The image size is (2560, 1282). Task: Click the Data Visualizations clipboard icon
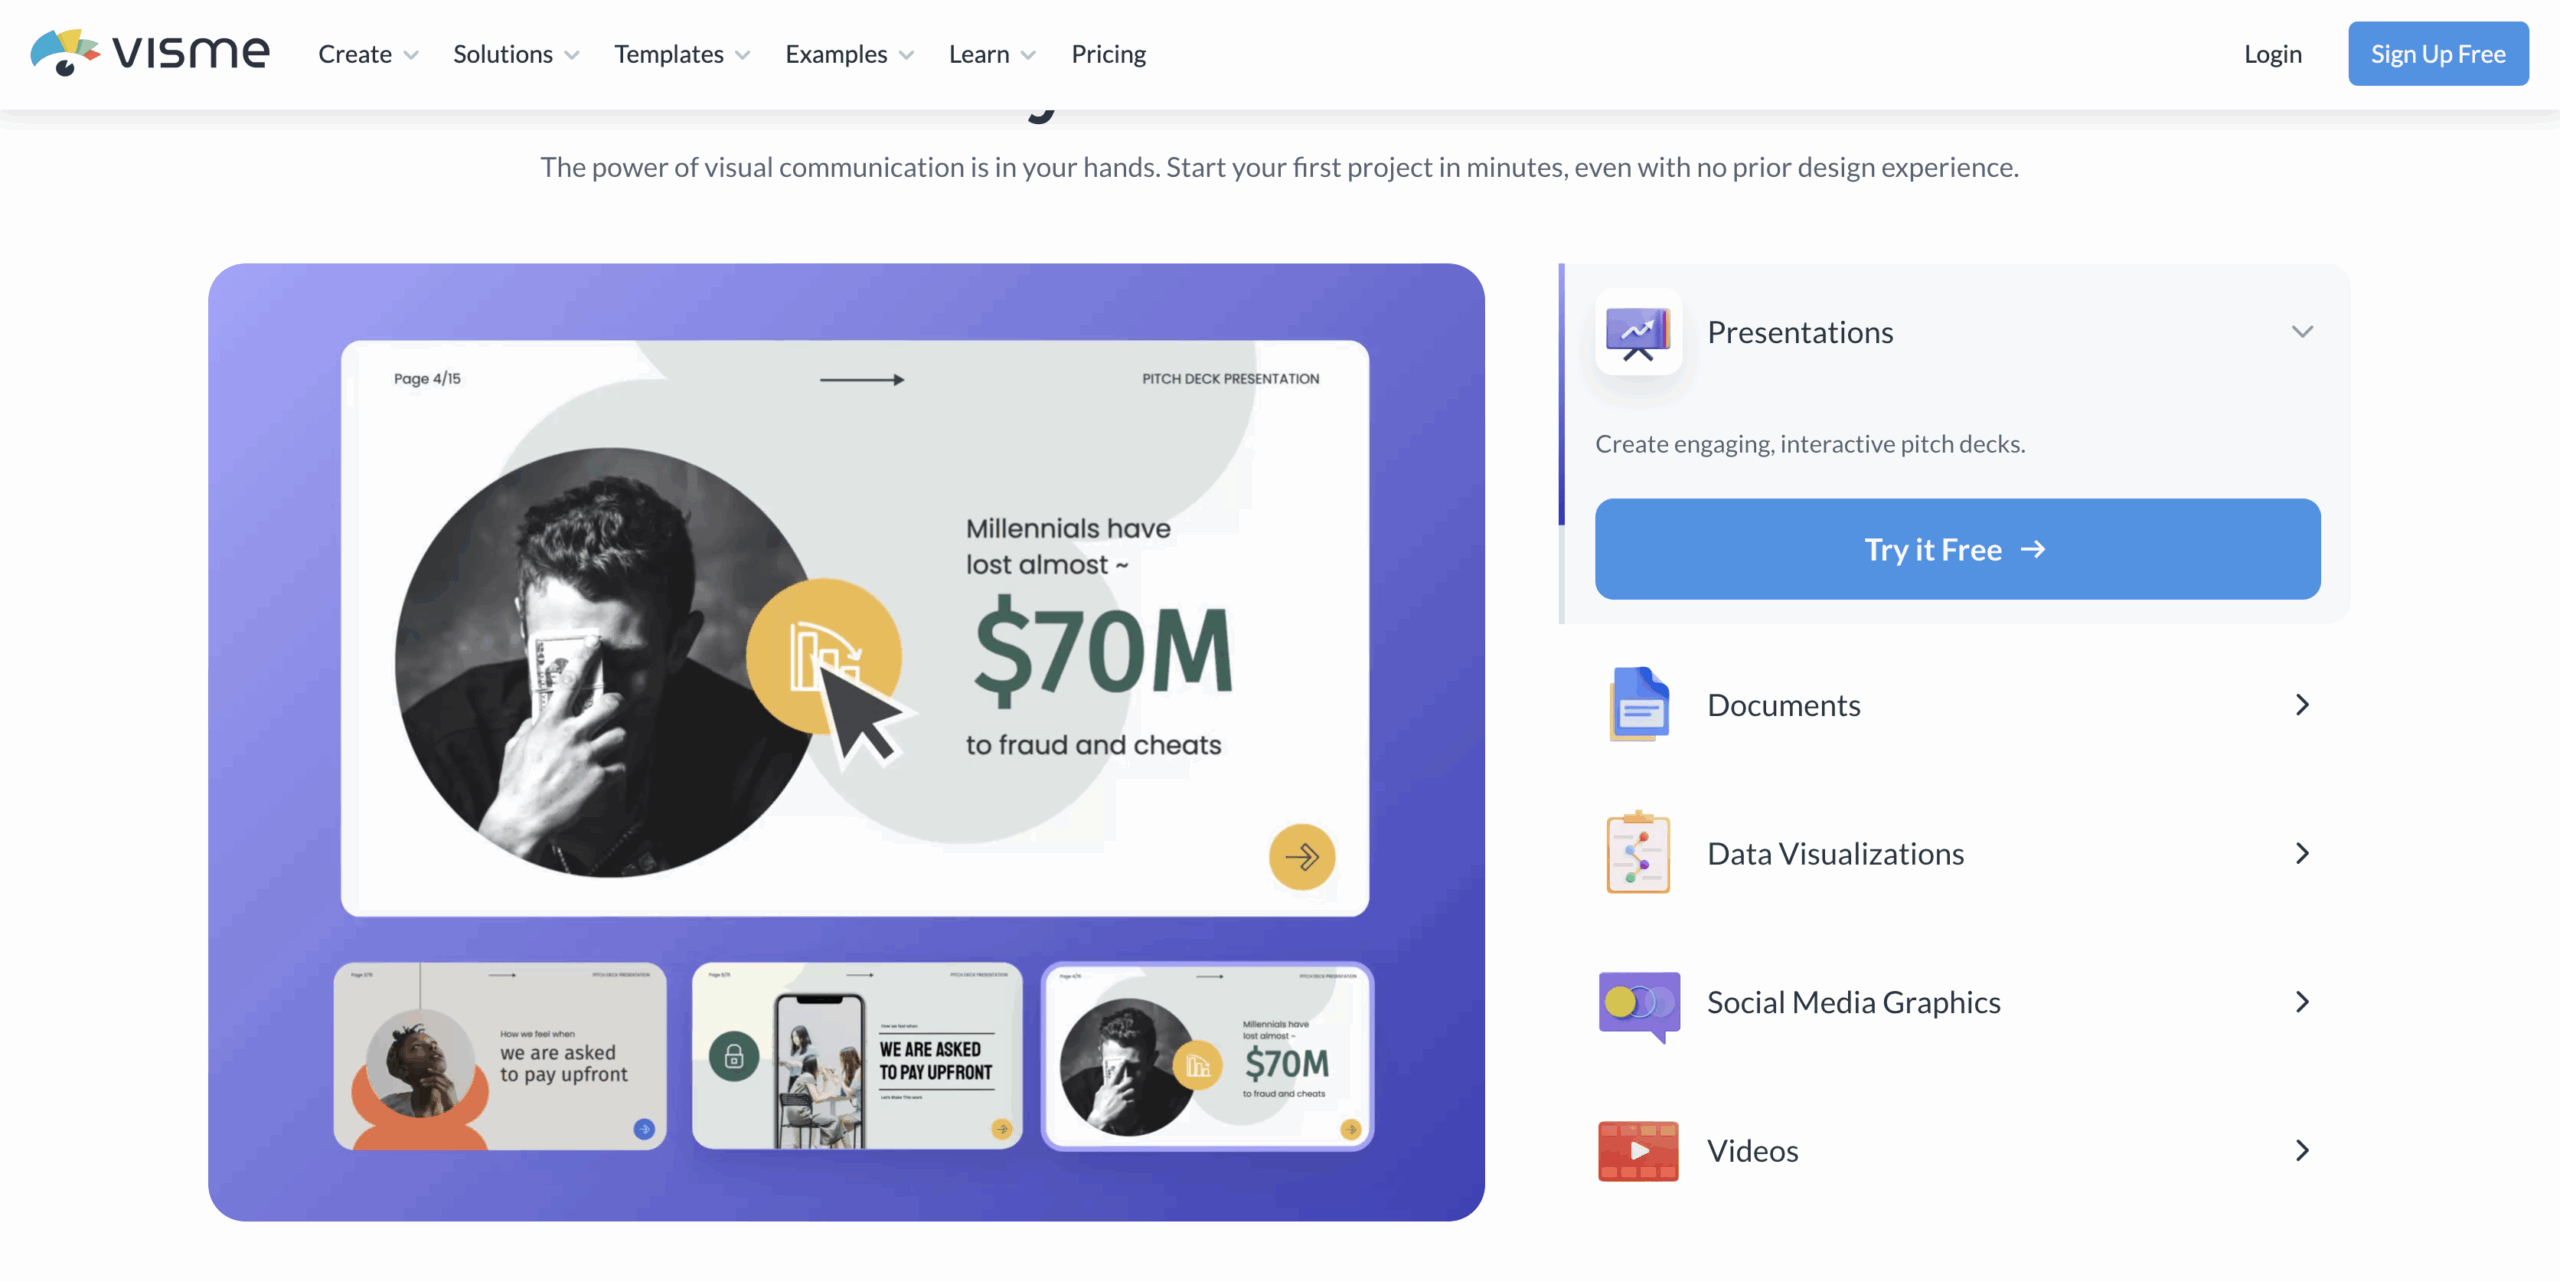coord(1637,853)
